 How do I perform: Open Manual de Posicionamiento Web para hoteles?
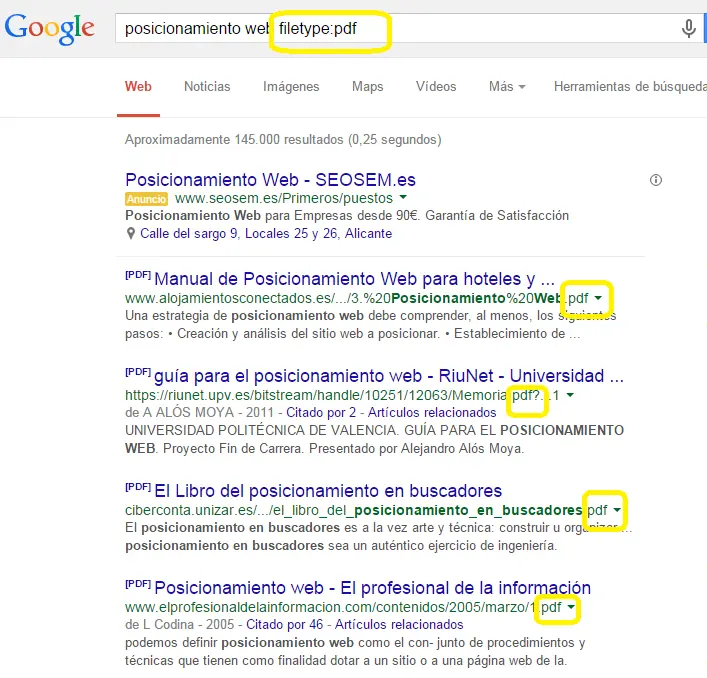(x=354, y=279)
